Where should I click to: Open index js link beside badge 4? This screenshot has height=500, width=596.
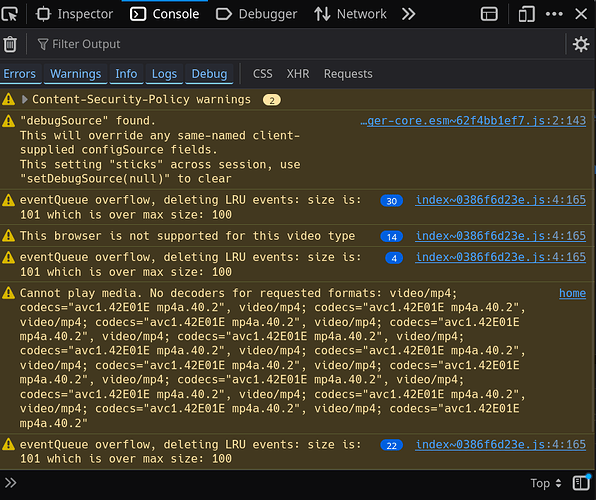[x=501, y=257]
